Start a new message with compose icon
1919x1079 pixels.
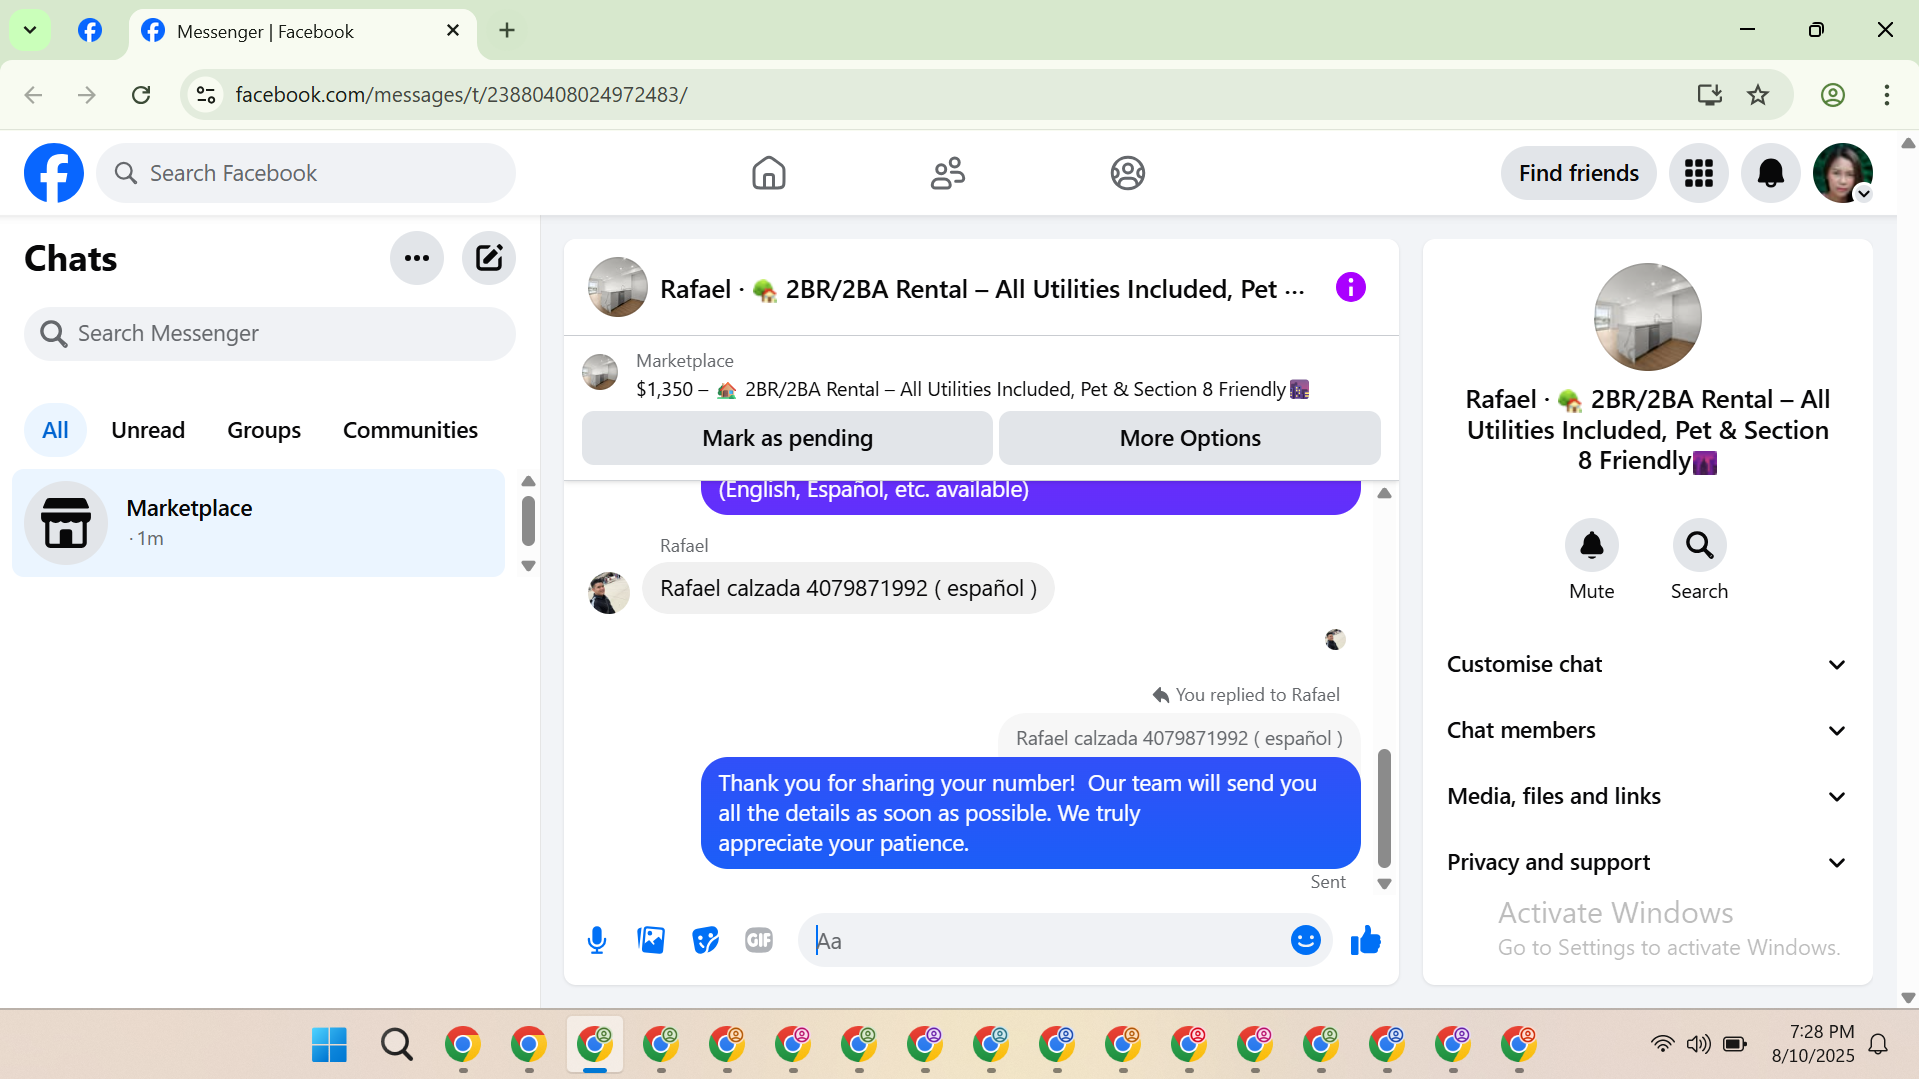point(488,258)
